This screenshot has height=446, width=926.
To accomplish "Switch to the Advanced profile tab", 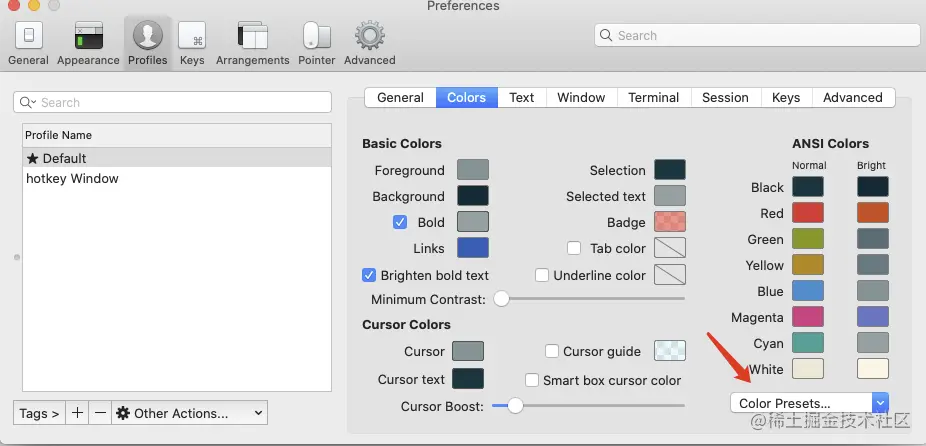I will click(853, 97).
